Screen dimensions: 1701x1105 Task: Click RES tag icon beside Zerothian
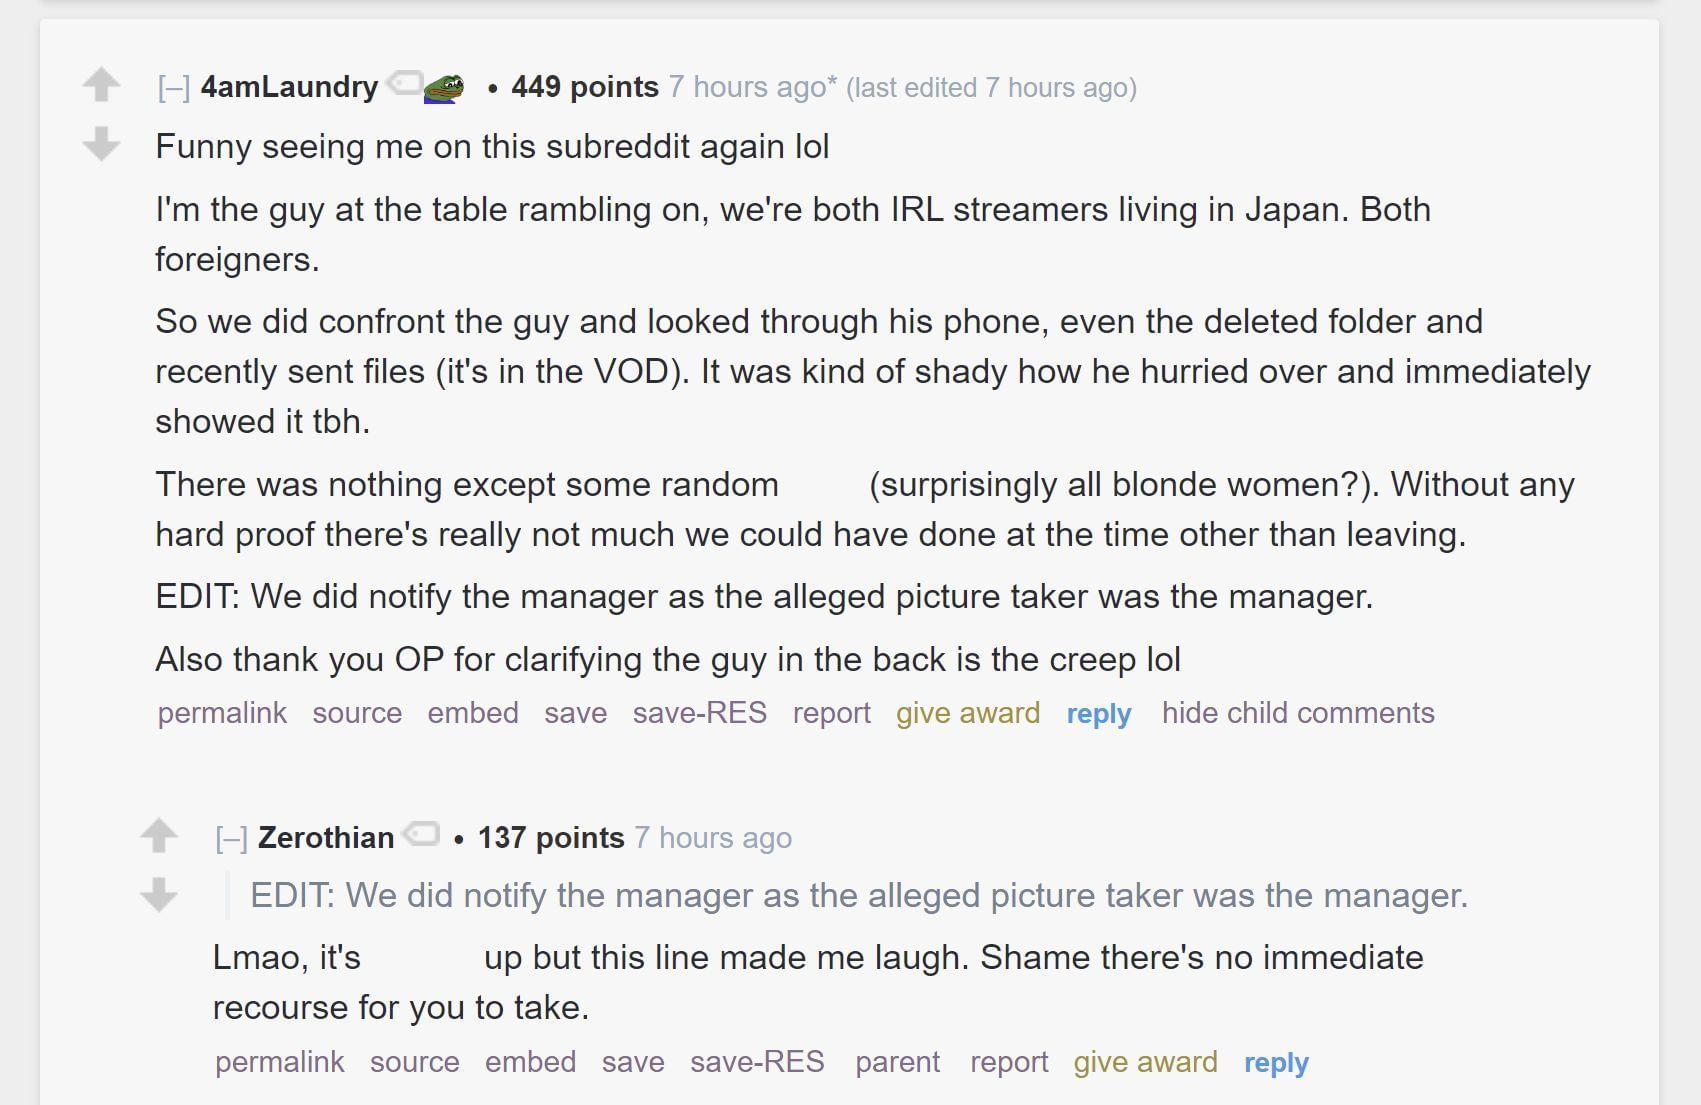(x=421, y=833)
